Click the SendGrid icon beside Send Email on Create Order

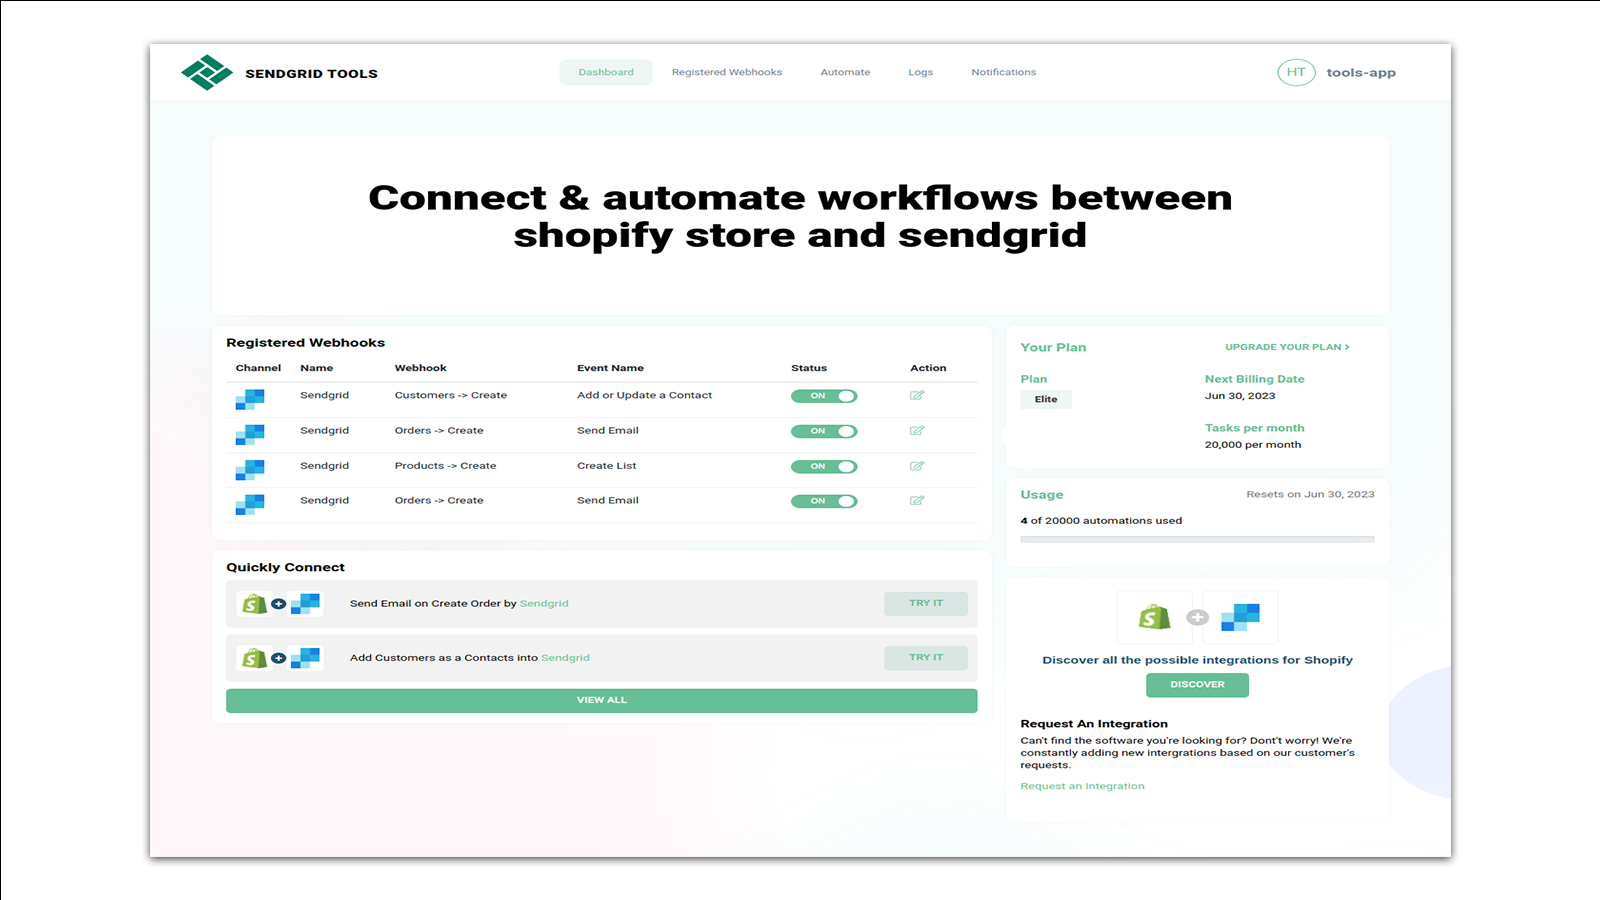tap(305, 604)
